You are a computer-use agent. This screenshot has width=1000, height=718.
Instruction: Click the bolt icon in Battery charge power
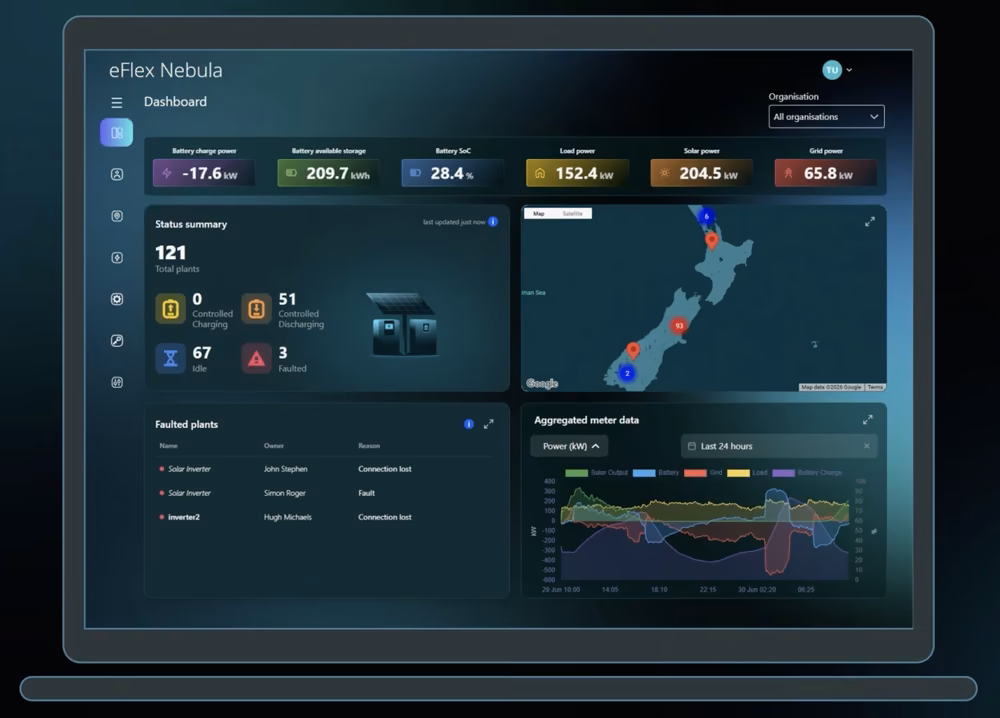click(x=166, y=173)
